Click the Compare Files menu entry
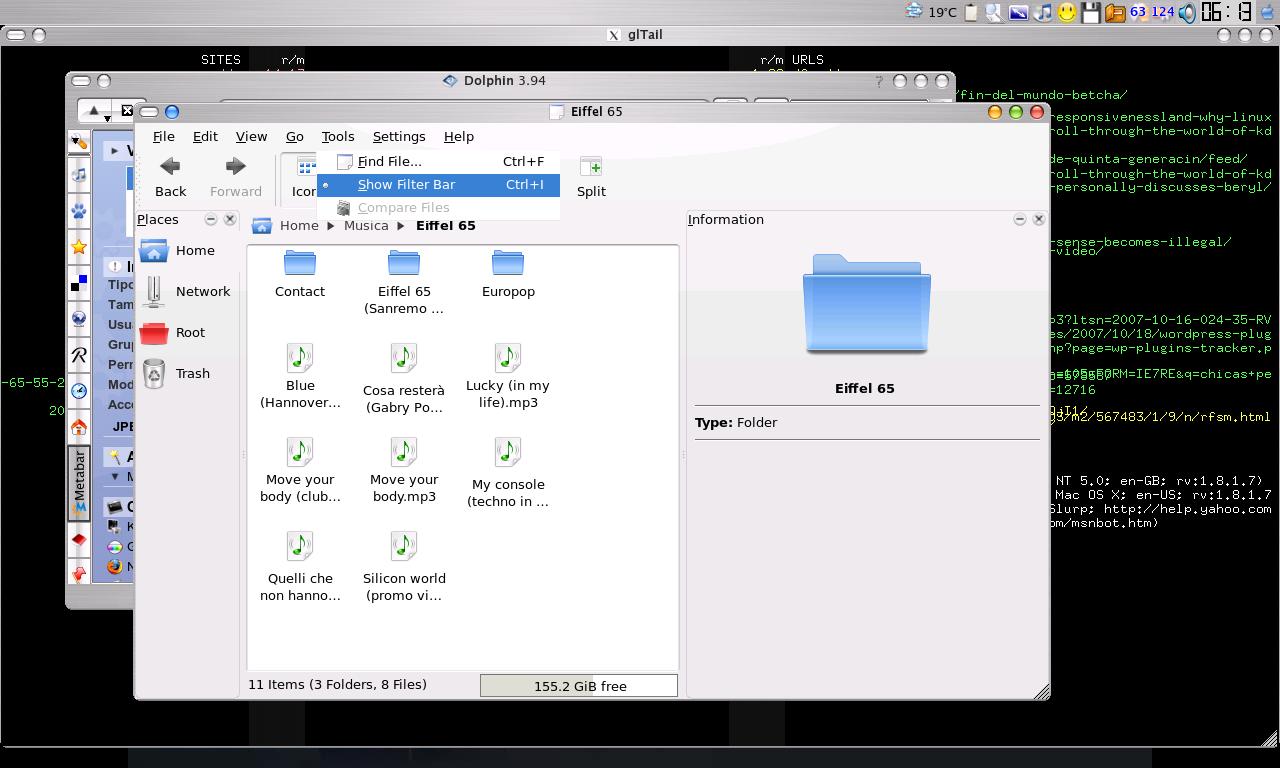 click(x=438, y=207)
